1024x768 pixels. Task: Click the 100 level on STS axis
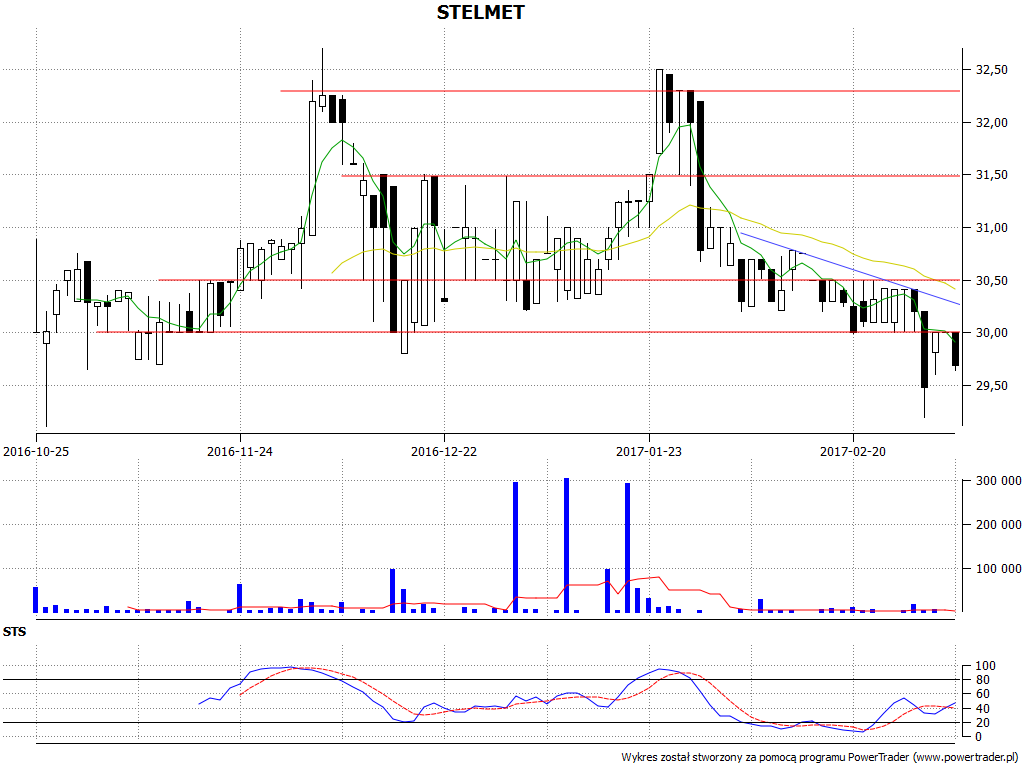point(985,666)
